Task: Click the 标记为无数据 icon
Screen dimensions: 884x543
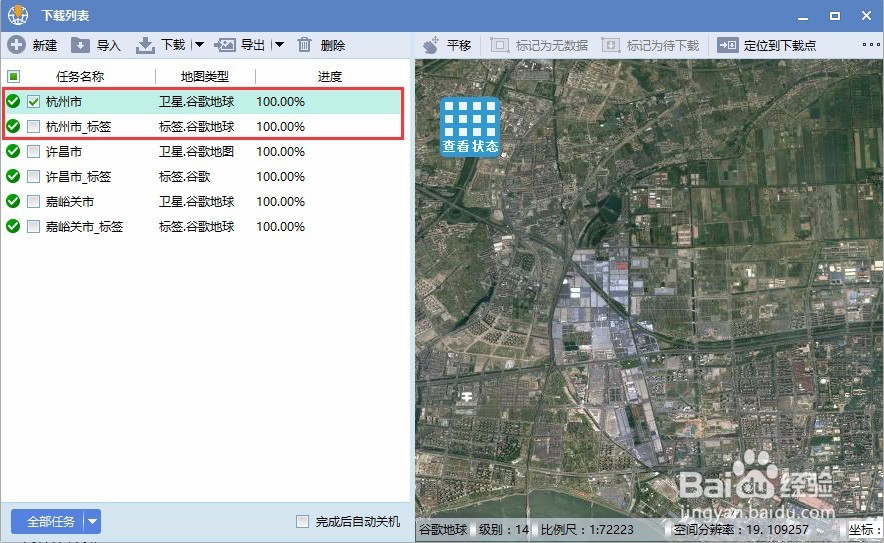Action: click(500, 45)
